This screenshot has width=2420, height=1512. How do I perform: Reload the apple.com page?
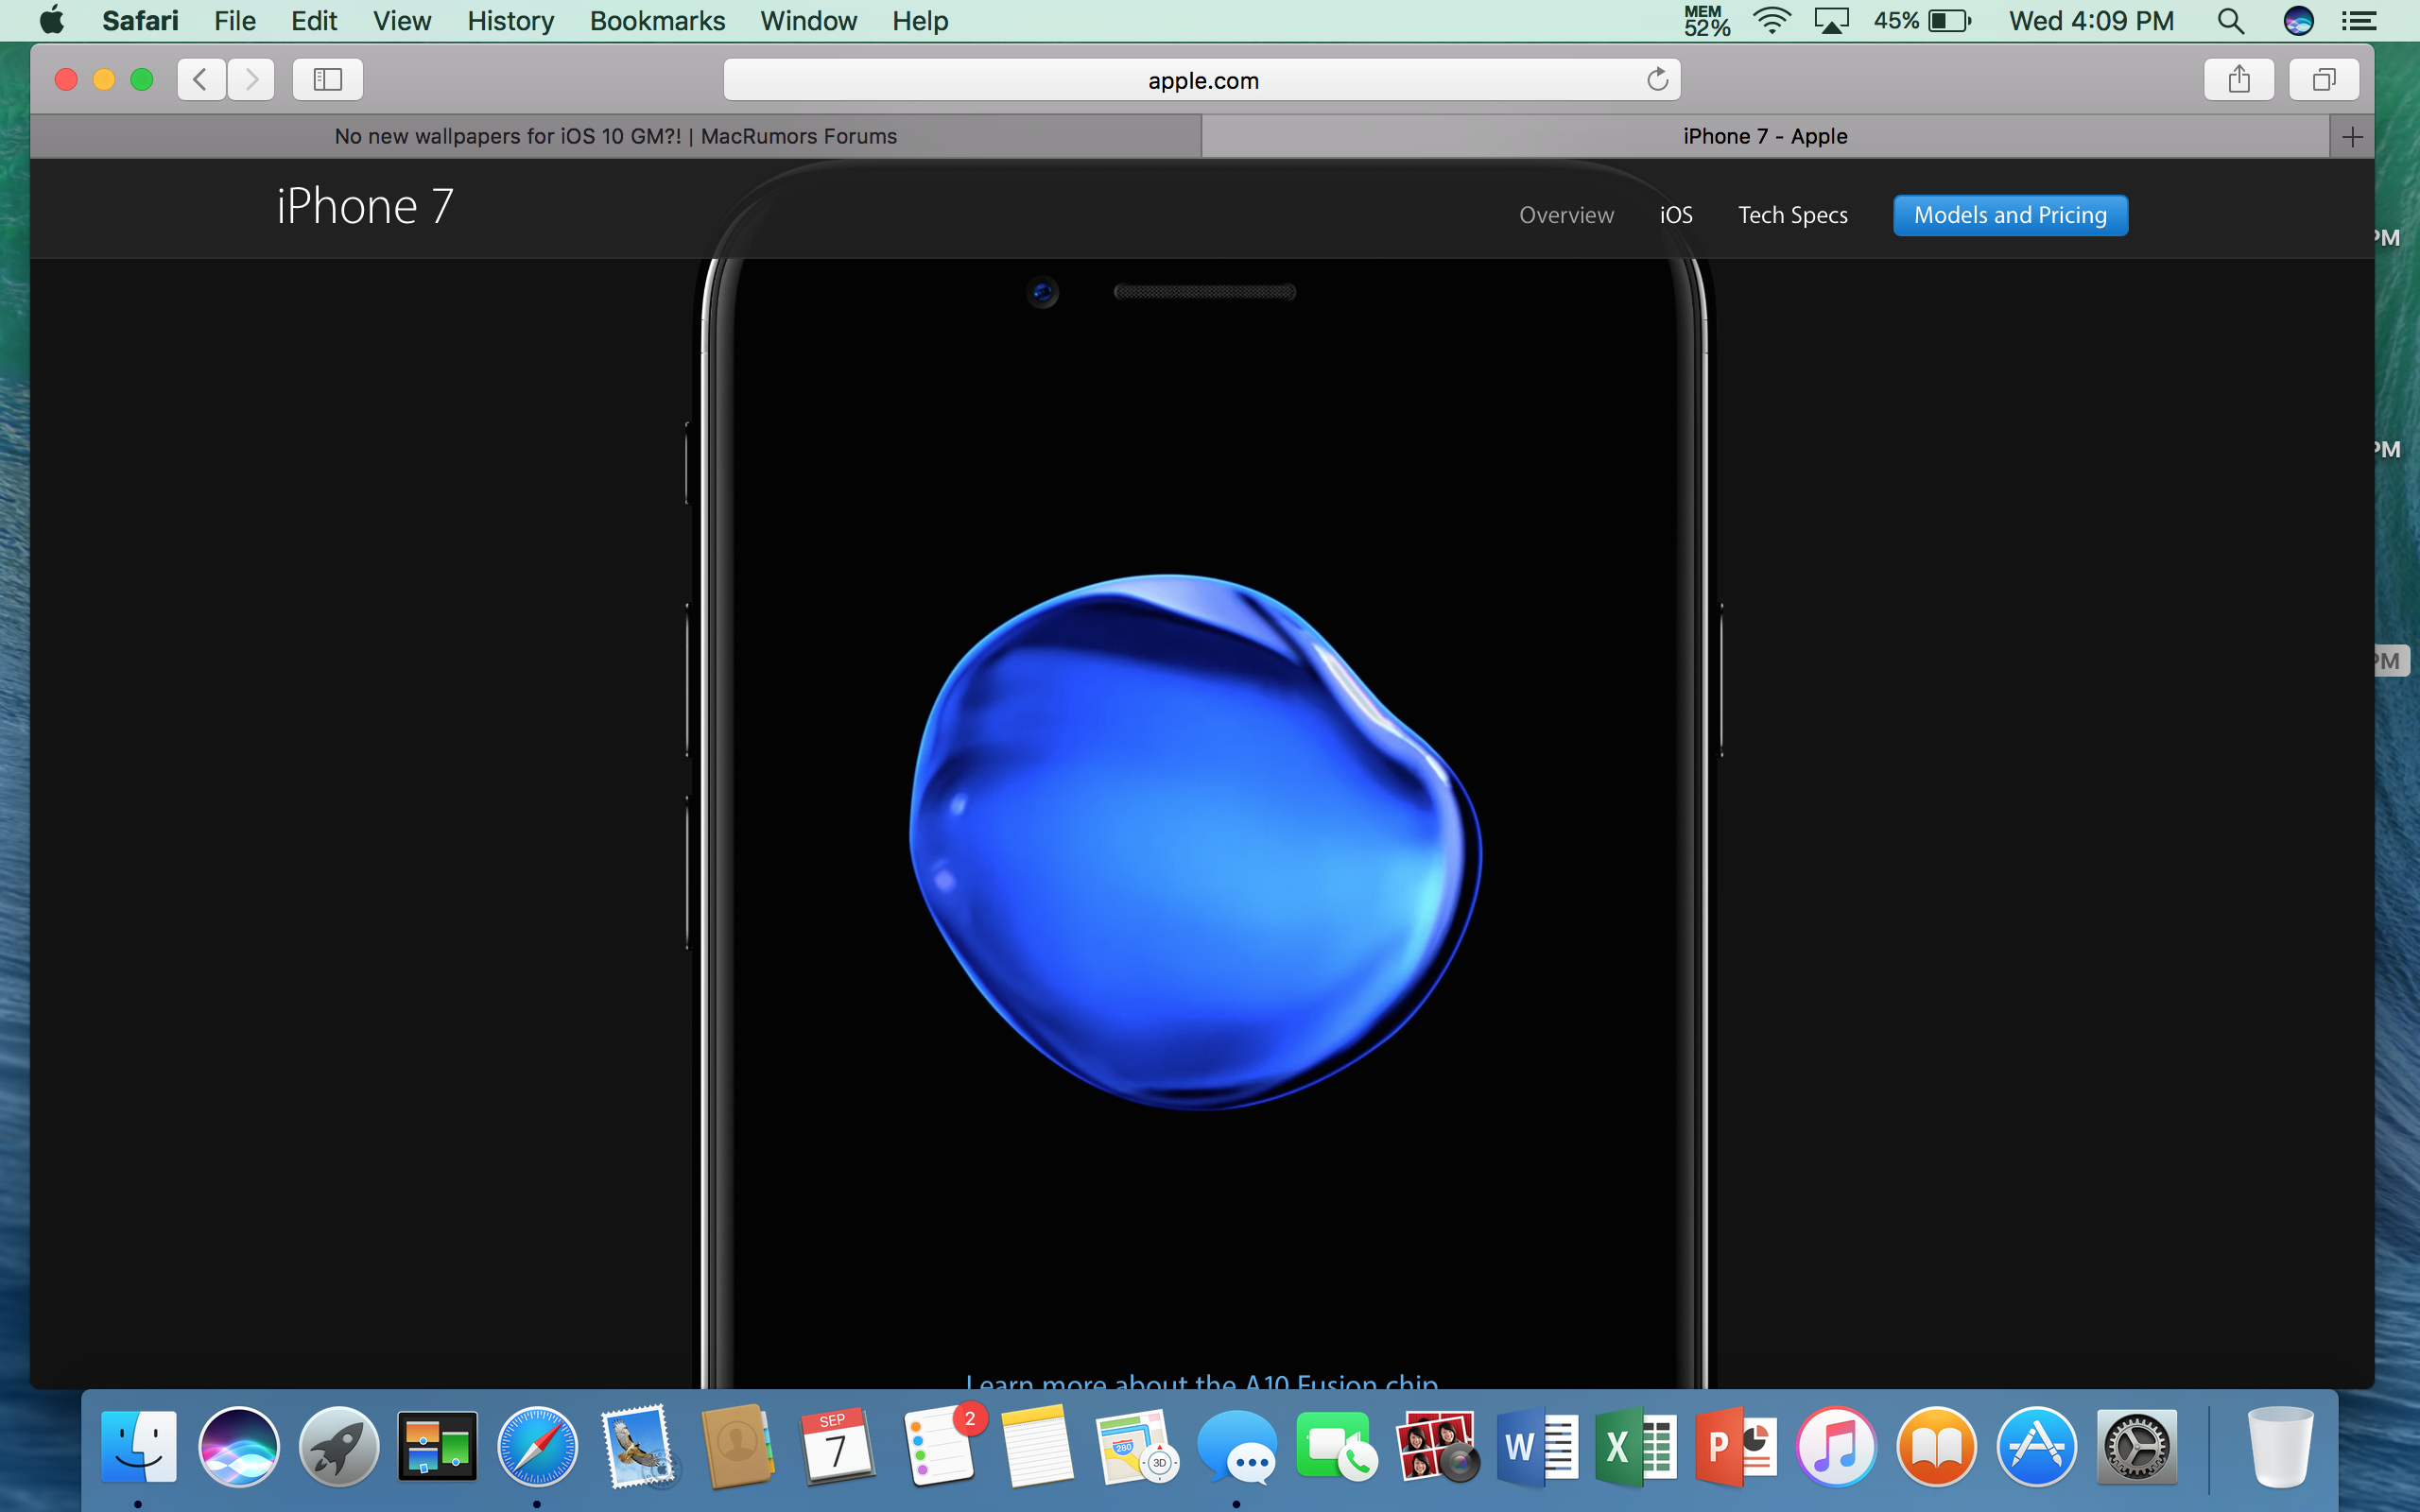point(1657,79)
